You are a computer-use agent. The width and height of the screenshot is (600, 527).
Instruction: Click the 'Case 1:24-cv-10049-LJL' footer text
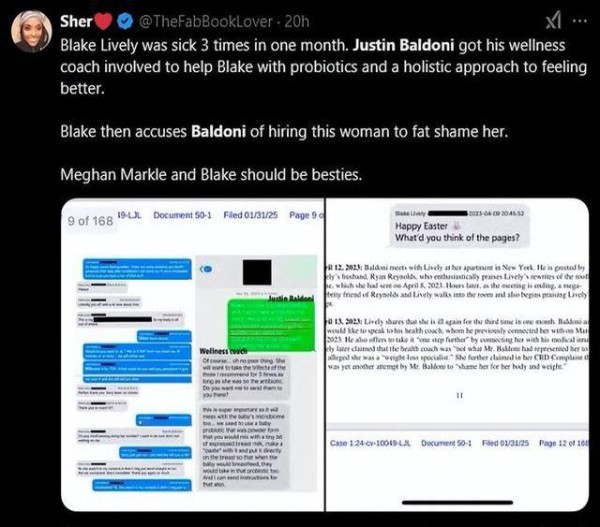pyautogui.click(x=370, y=443)
